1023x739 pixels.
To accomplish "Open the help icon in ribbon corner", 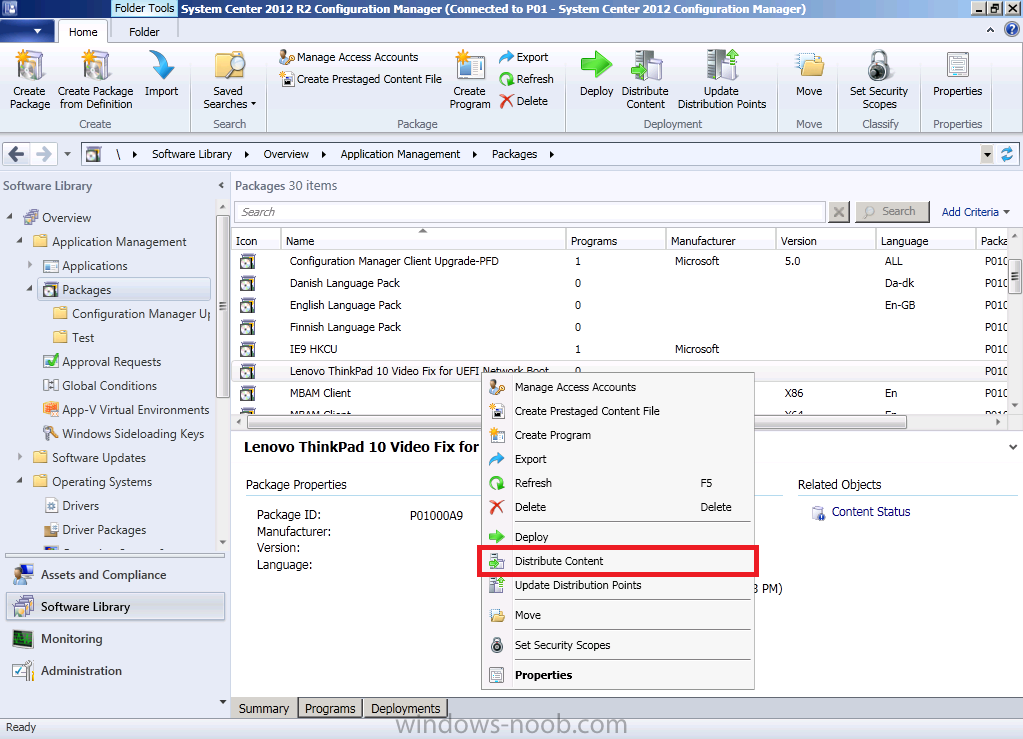I will [1011, 30].
